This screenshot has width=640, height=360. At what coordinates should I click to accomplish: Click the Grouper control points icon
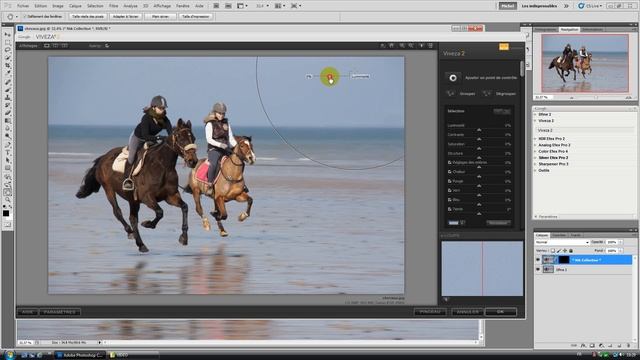(x=450, y=93)
